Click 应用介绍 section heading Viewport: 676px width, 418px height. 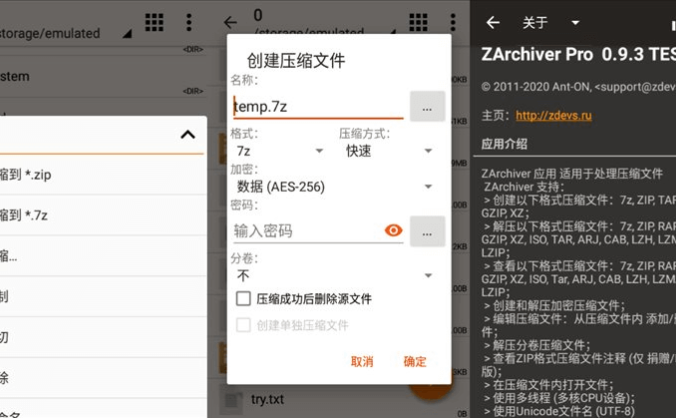504,144
